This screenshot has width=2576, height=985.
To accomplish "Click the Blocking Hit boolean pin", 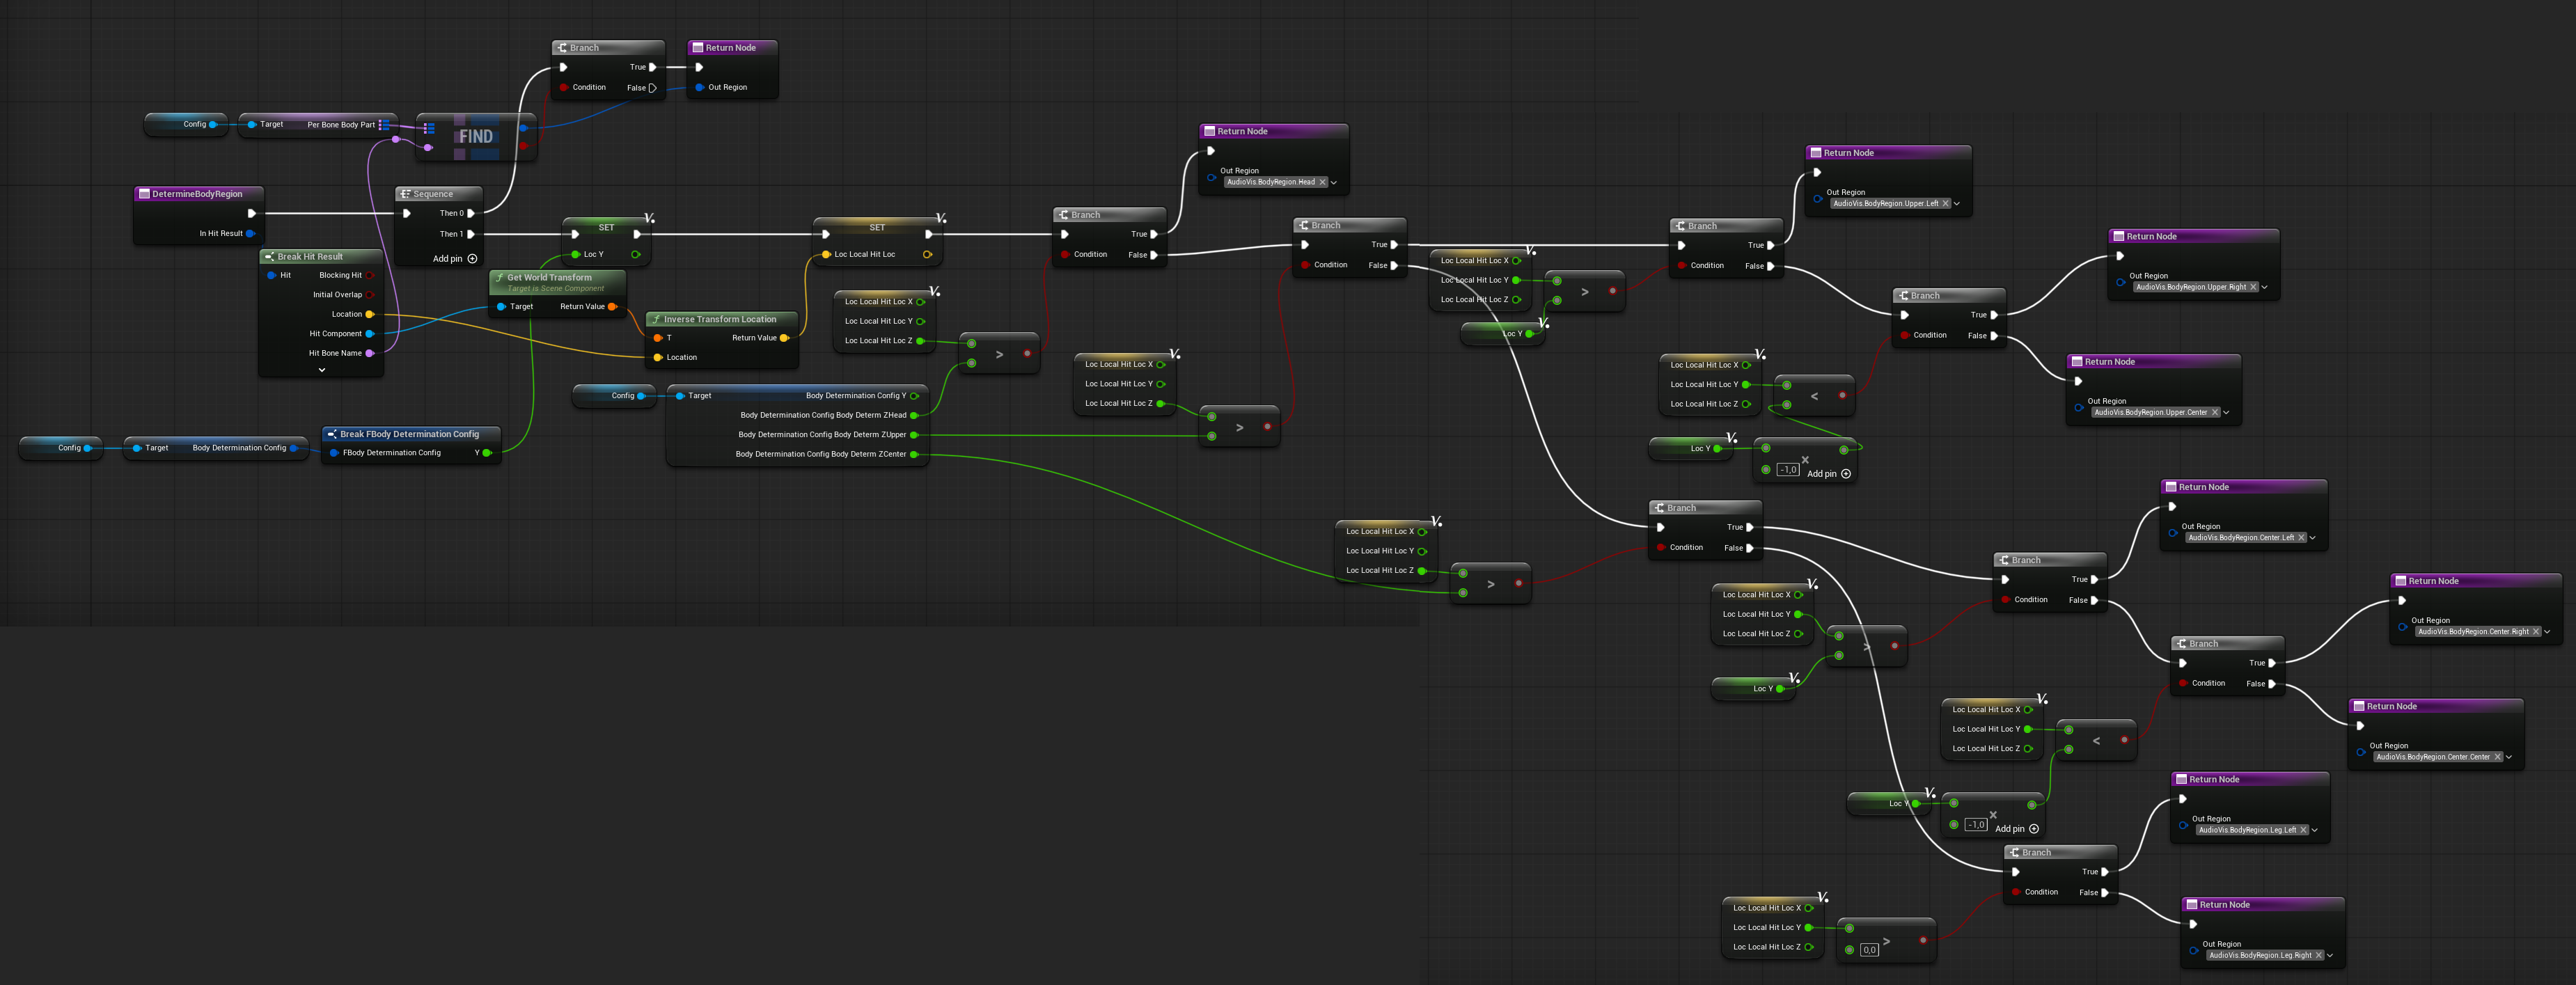I will tap(370, 275).
